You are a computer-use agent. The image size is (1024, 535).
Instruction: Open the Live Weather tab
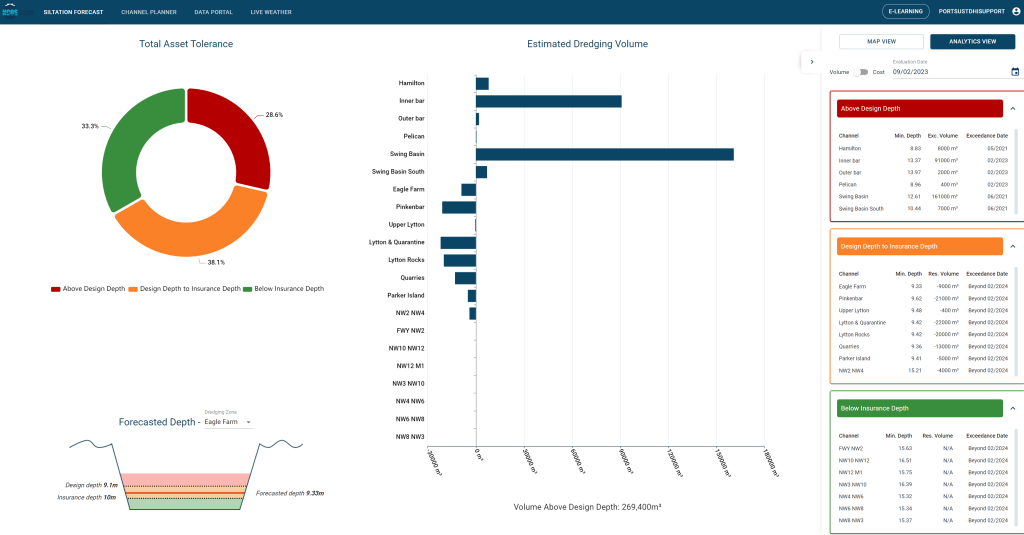pos(271,12)
